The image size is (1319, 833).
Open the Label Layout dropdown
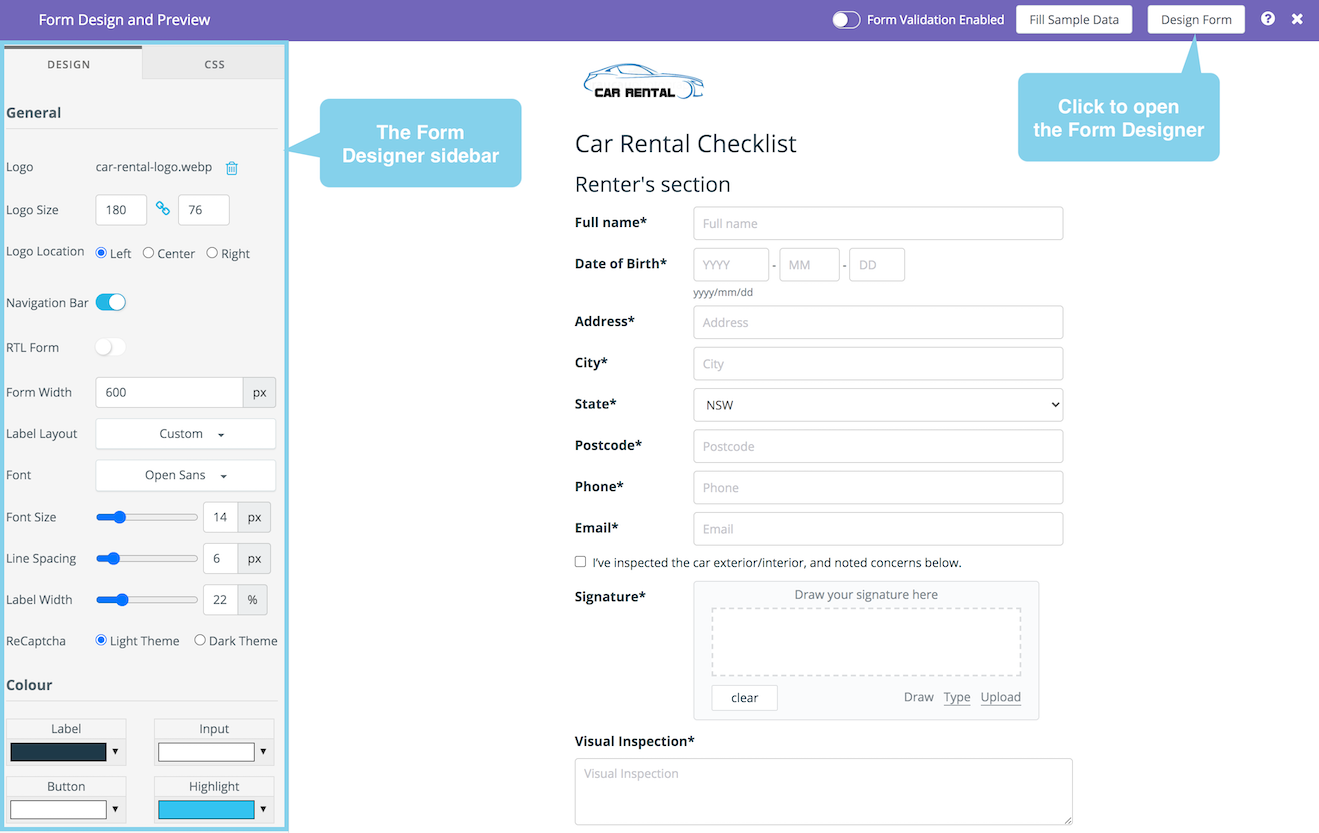pos(185,433)
